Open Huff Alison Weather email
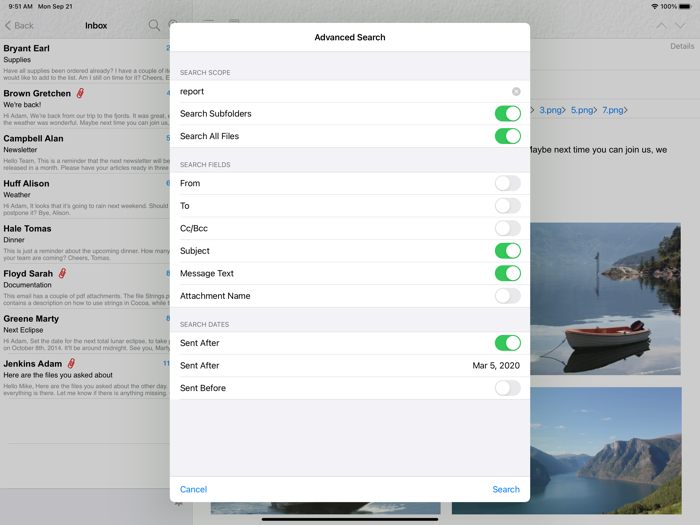 tap(85, 198)
